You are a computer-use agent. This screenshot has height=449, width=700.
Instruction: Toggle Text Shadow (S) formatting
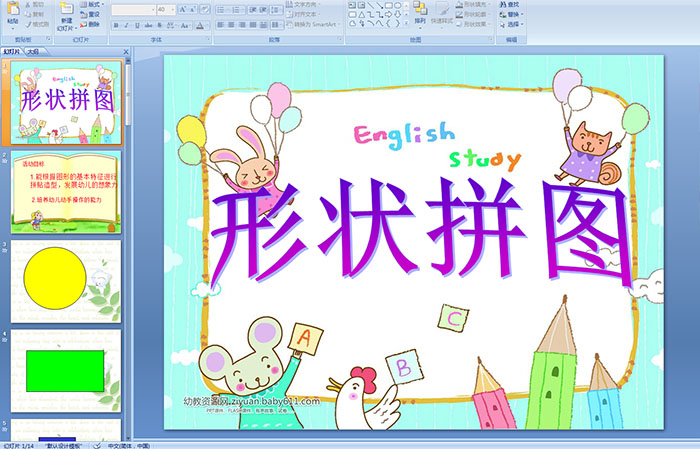(159, 25)
